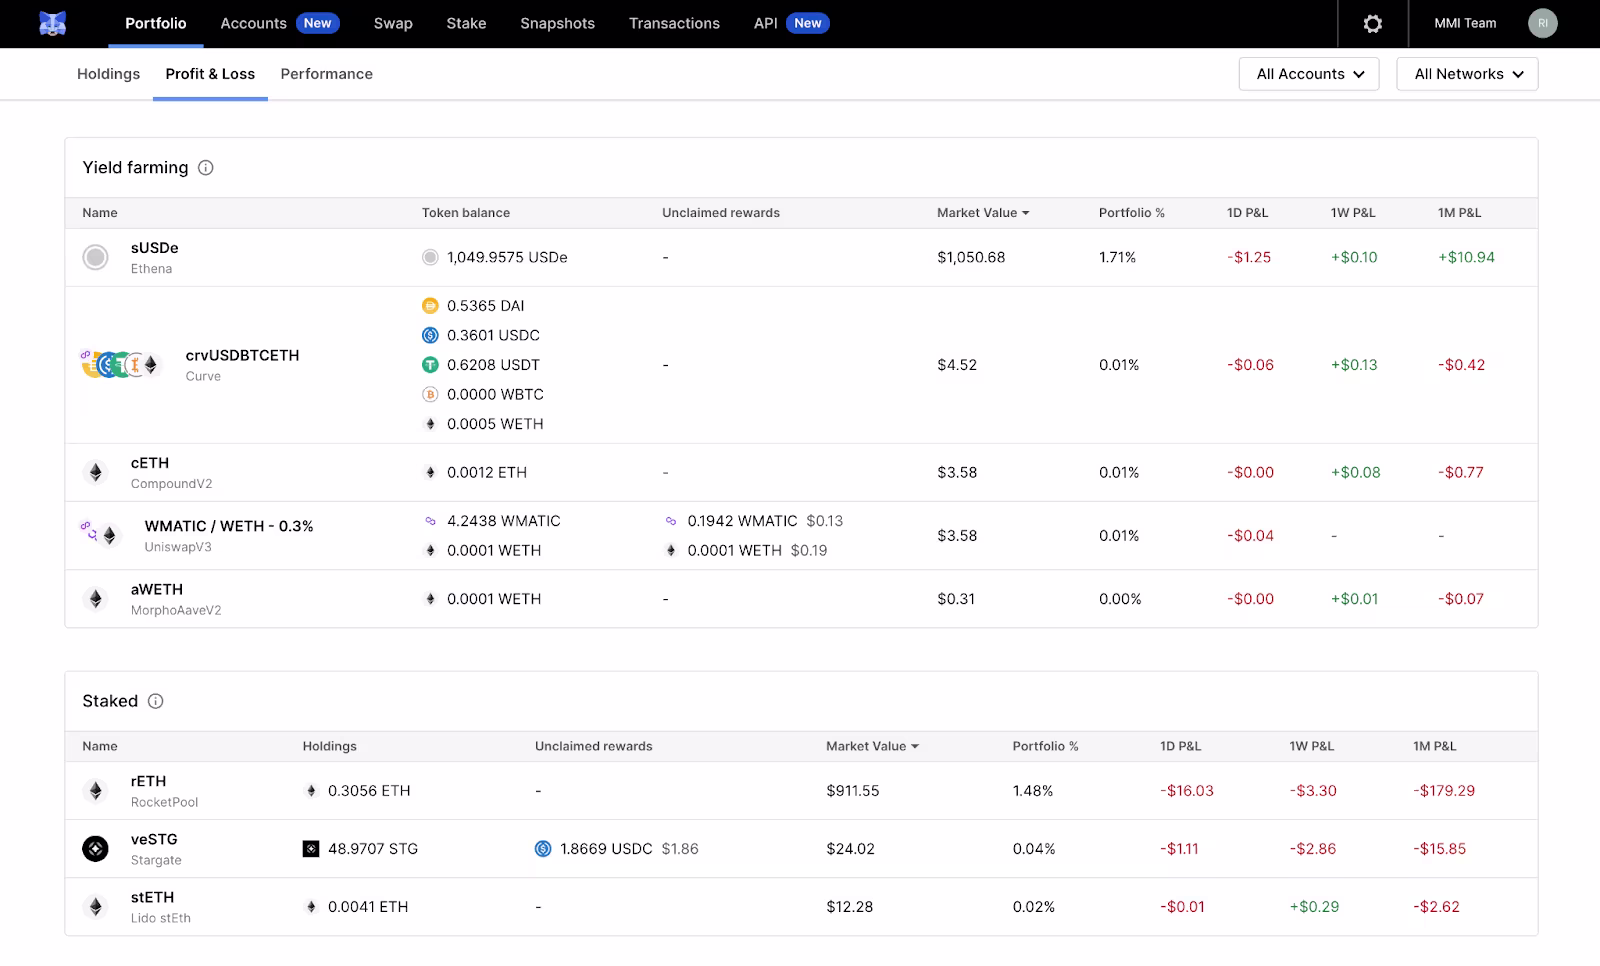The width and height of the screenshot is (1600, 966).
Task: Click the Yield farming info icon
Action: click(x=206, y=168)
